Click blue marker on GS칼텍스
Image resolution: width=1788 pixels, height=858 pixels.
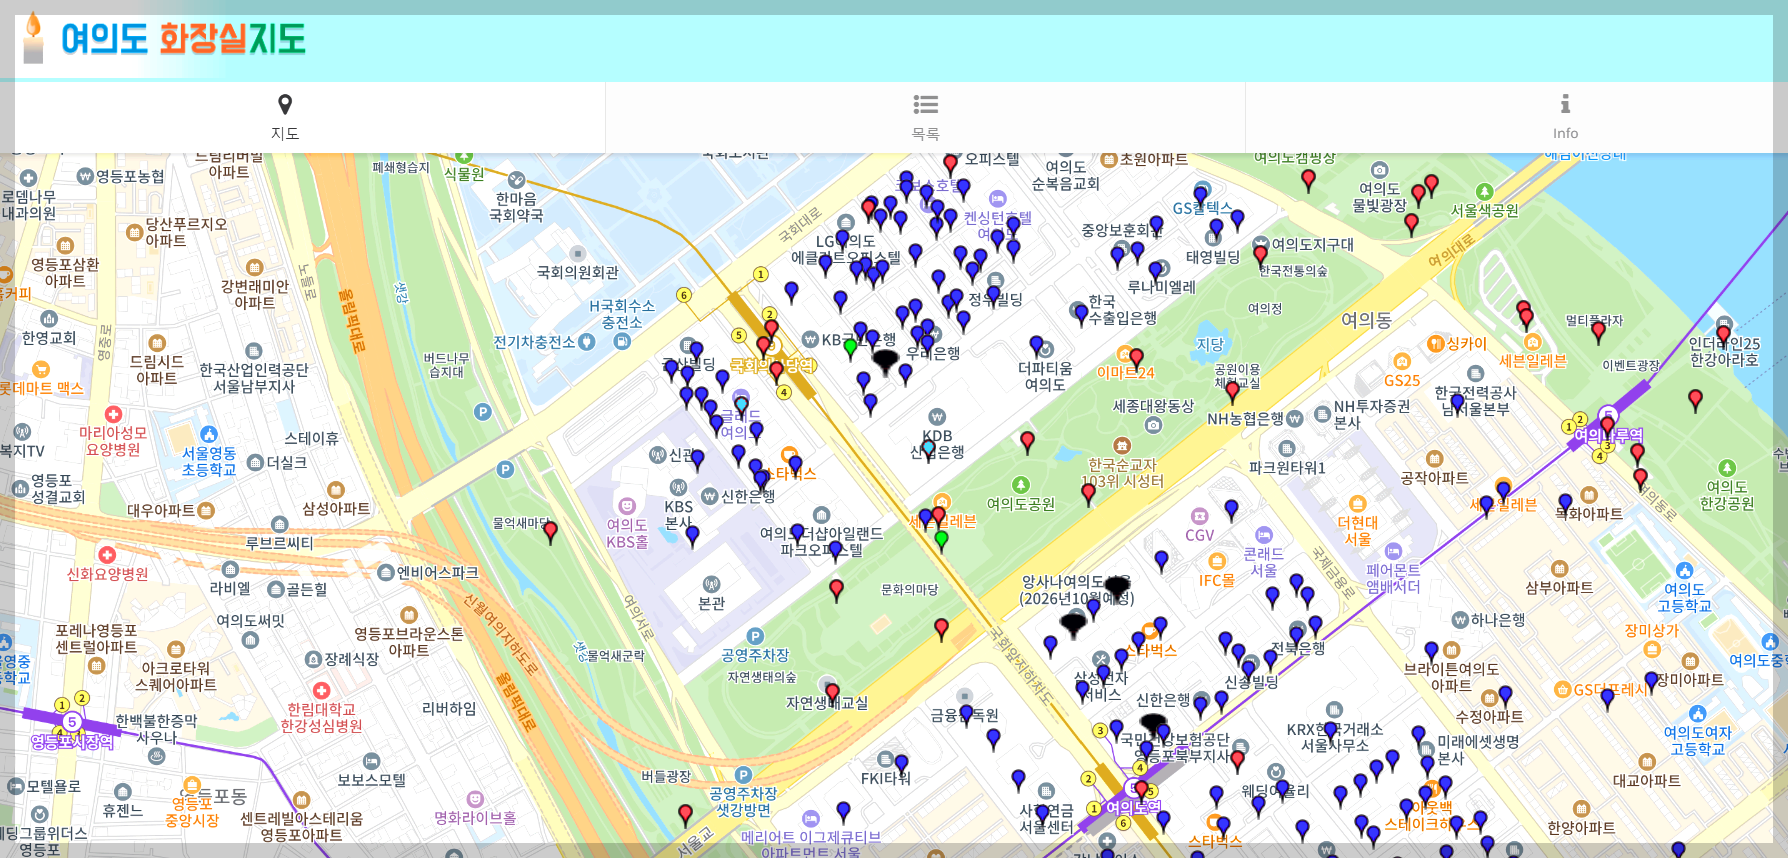pyautogui.click(x=1200, y=195)
